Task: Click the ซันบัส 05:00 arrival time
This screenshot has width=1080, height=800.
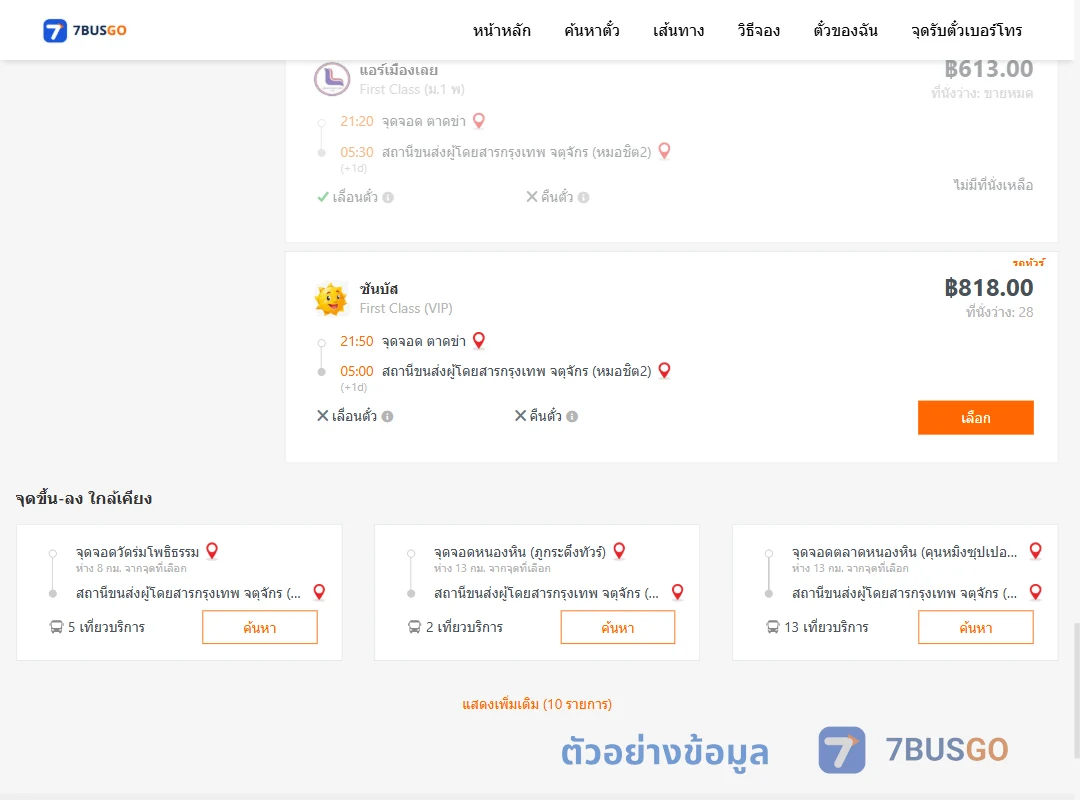Action: (x=356, y=371)
